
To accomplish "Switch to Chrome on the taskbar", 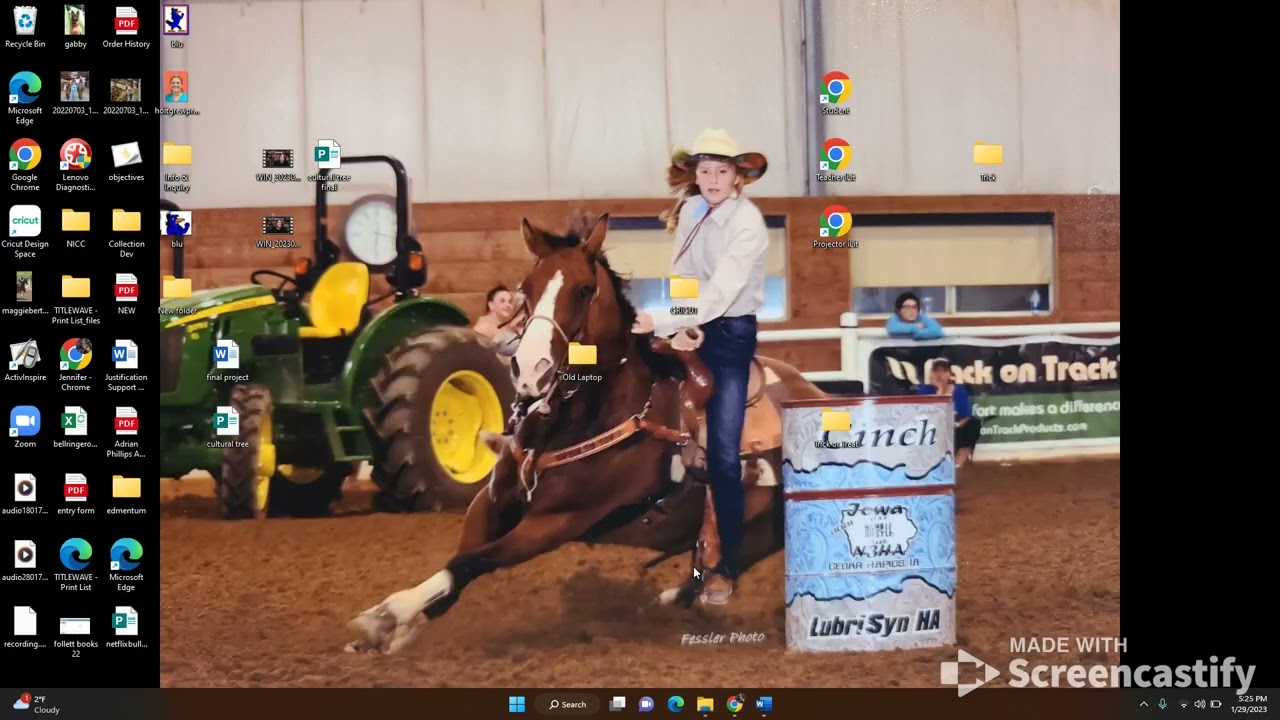I will 735,704.
